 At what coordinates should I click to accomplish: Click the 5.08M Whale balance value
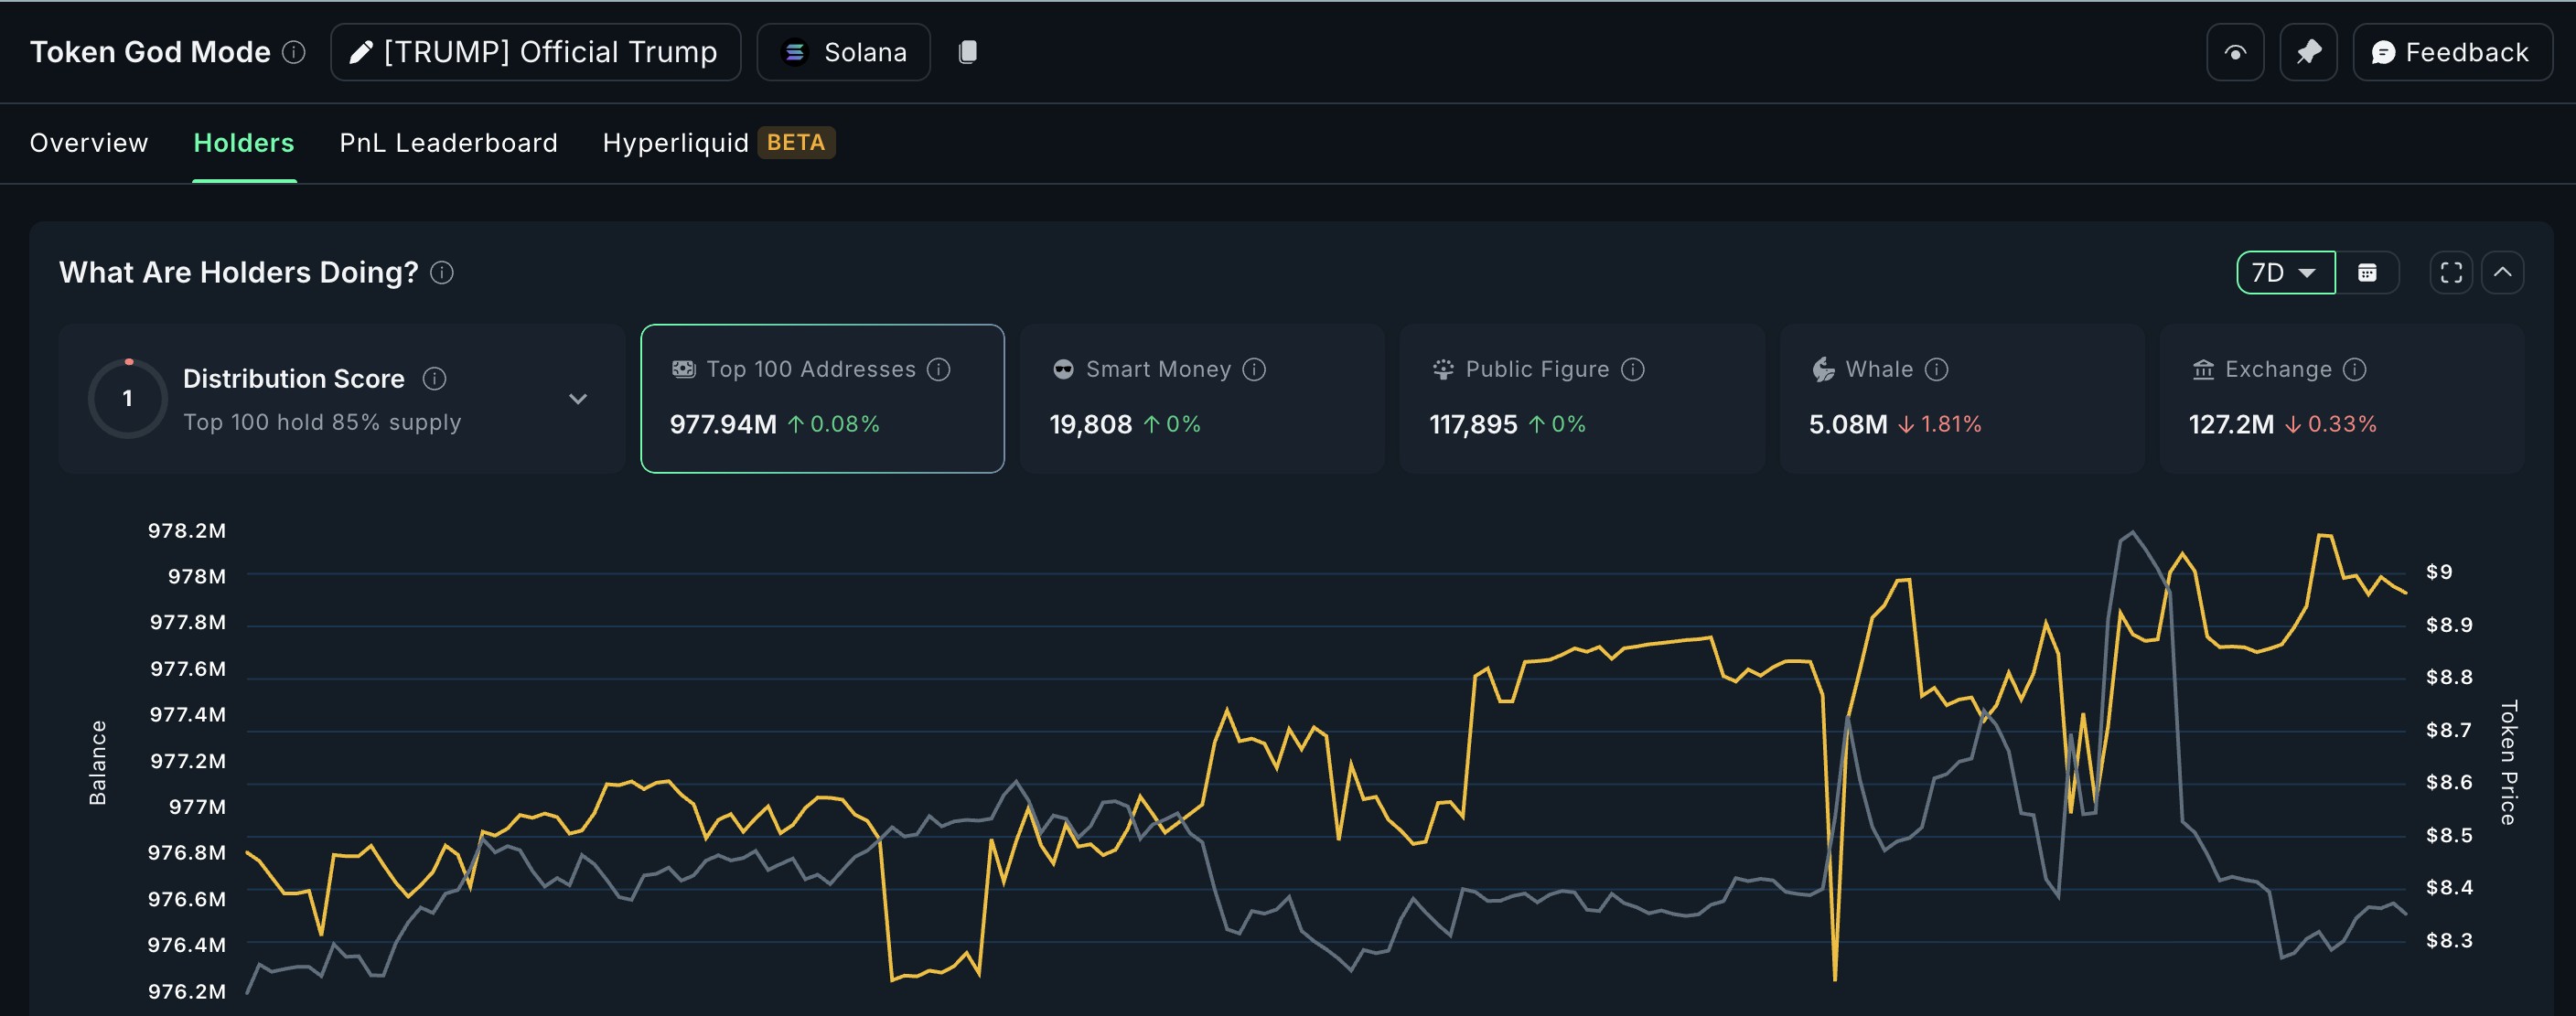(x=1848, y=425)
